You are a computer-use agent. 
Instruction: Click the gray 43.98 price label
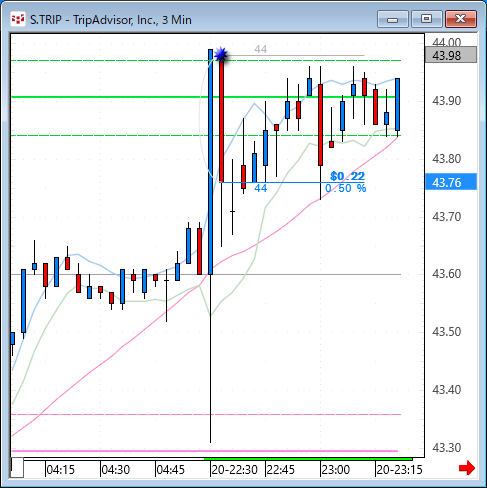click(x=451, y=55)
